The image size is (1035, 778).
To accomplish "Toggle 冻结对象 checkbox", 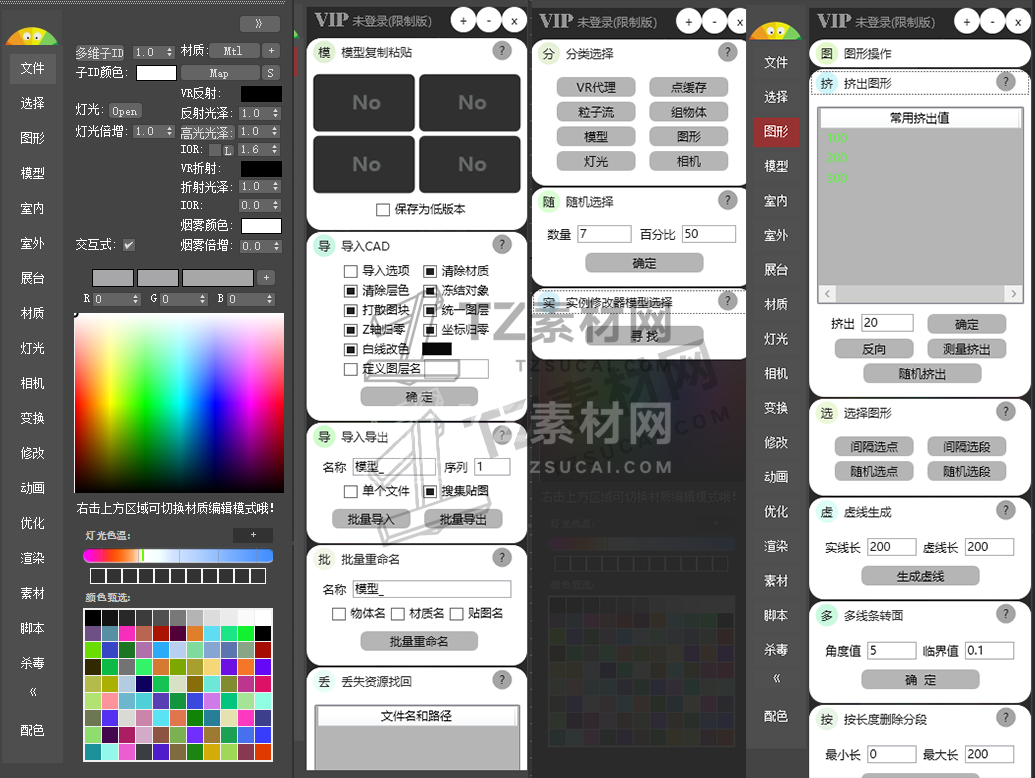I will point(430,290).
